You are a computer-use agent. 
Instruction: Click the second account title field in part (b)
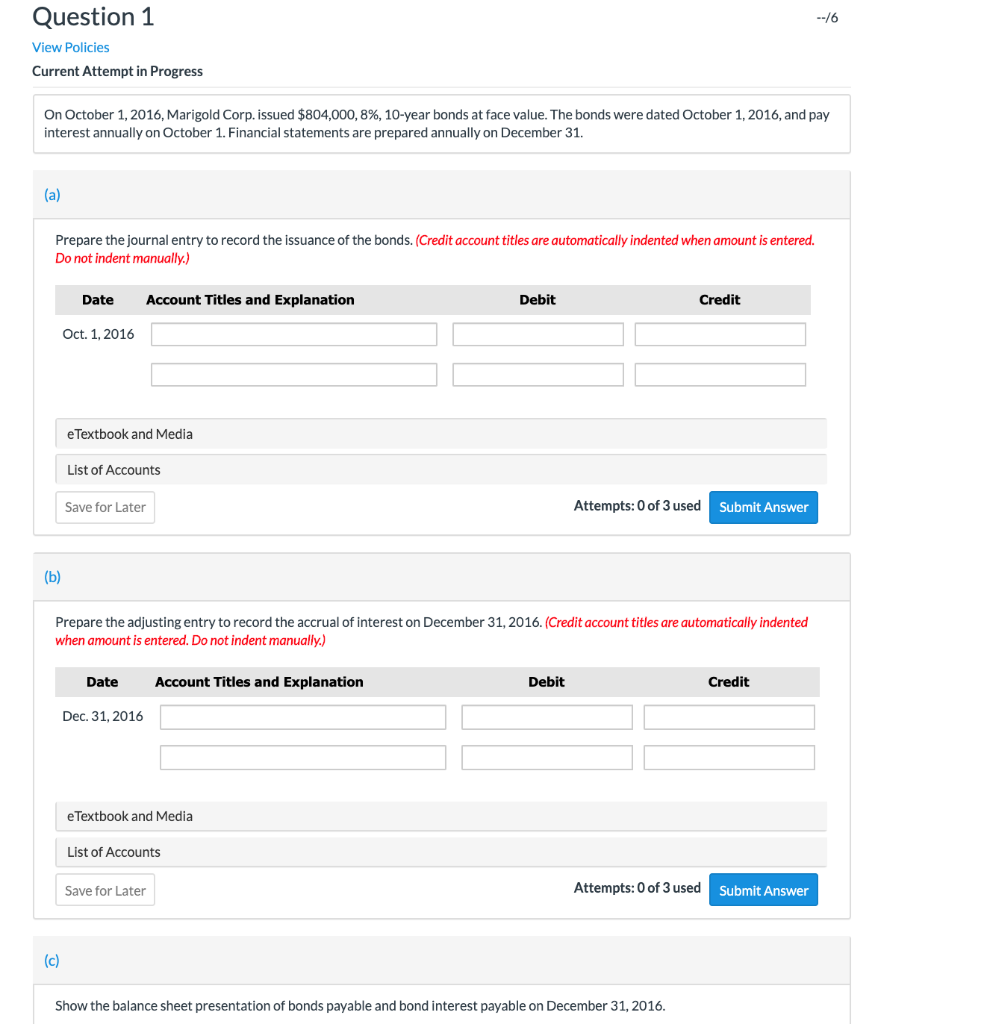[302, 757]
